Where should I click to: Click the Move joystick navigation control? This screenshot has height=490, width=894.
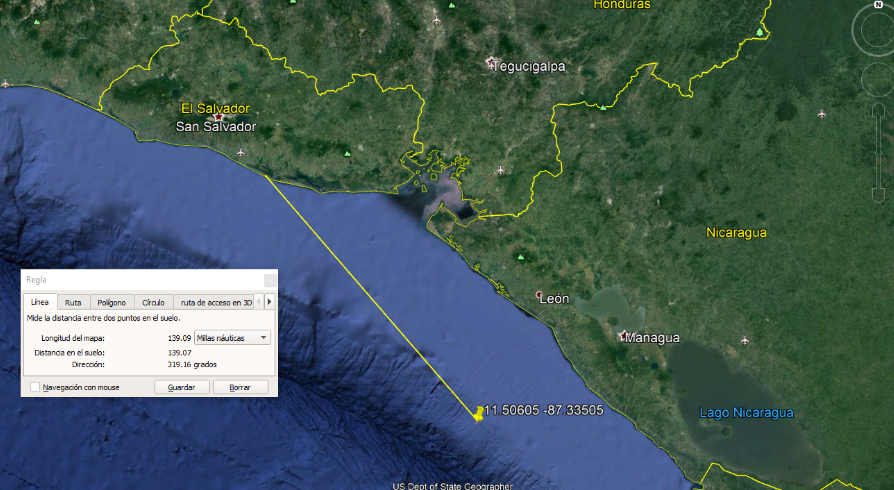pos(878,78)
